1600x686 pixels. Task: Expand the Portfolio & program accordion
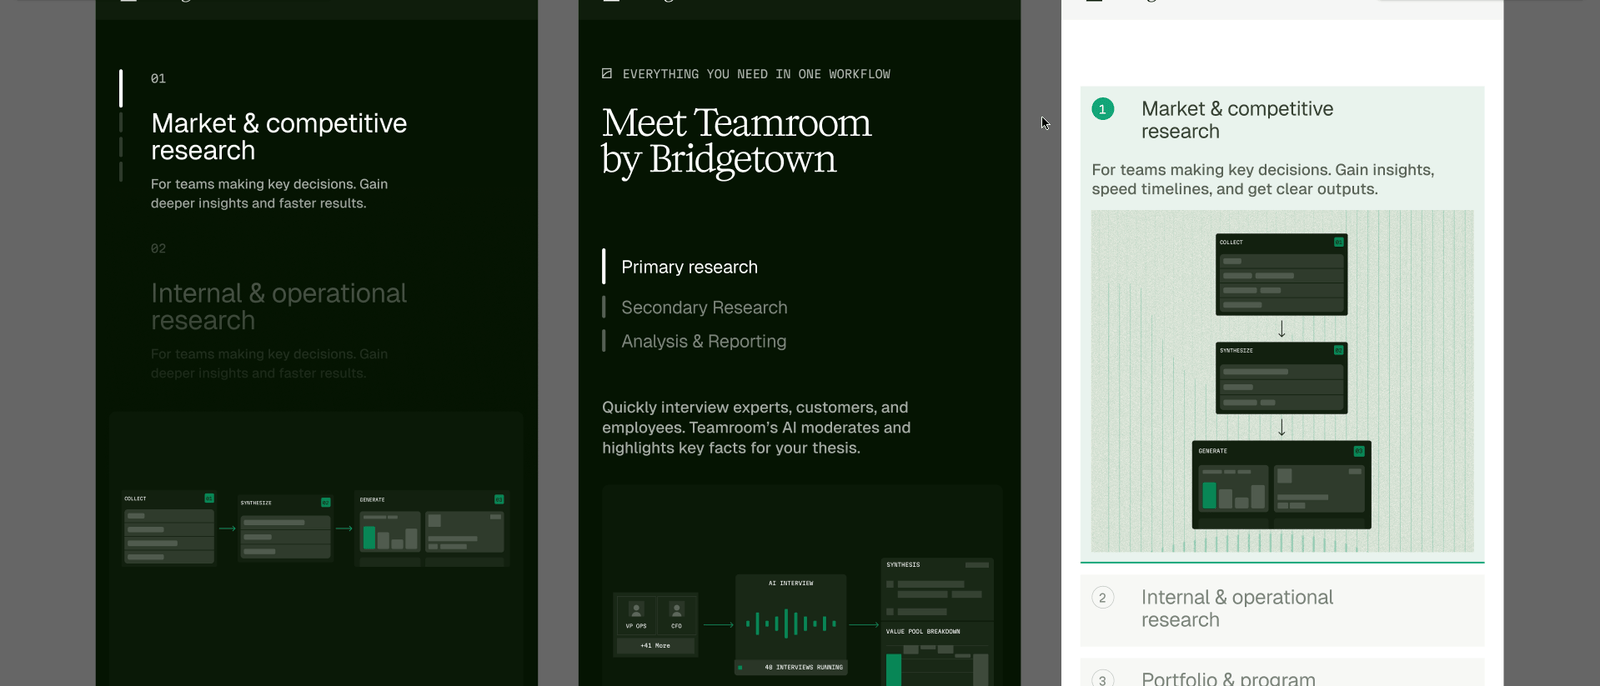point(1282,674)
